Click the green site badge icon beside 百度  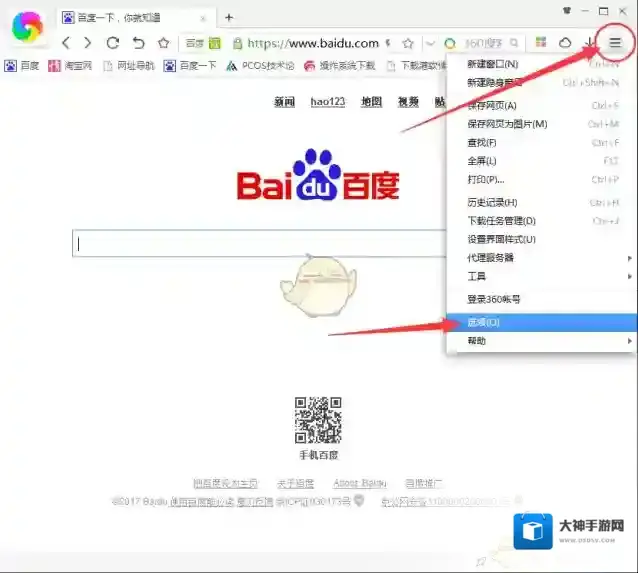[x=214, y=43]
